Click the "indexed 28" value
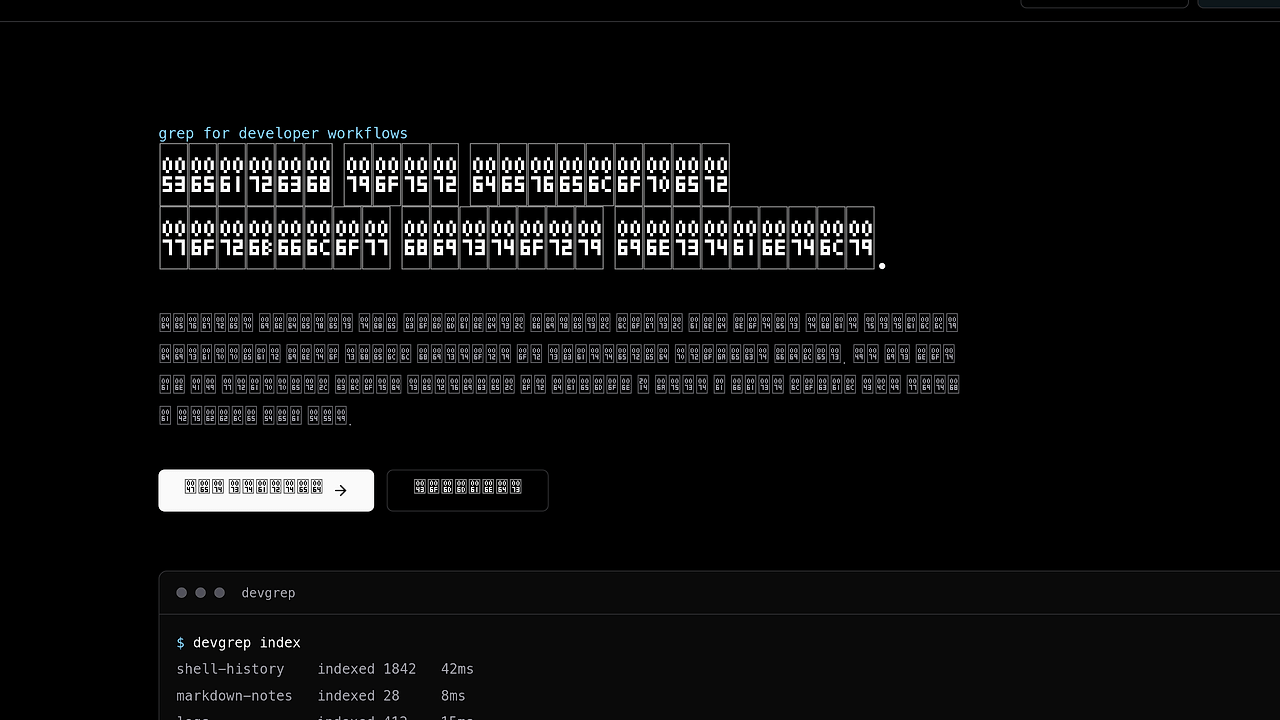This screenshot has width=1280, height=720. (x=358, y=696)
